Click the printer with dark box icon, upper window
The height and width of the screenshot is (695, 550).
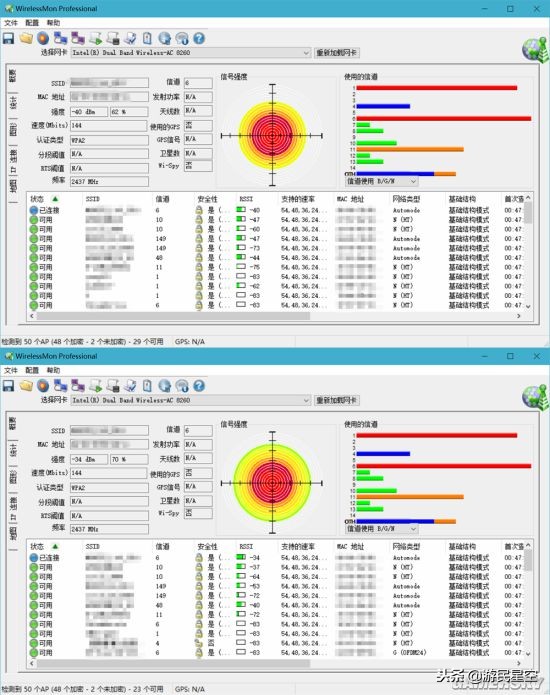[113, 39]
